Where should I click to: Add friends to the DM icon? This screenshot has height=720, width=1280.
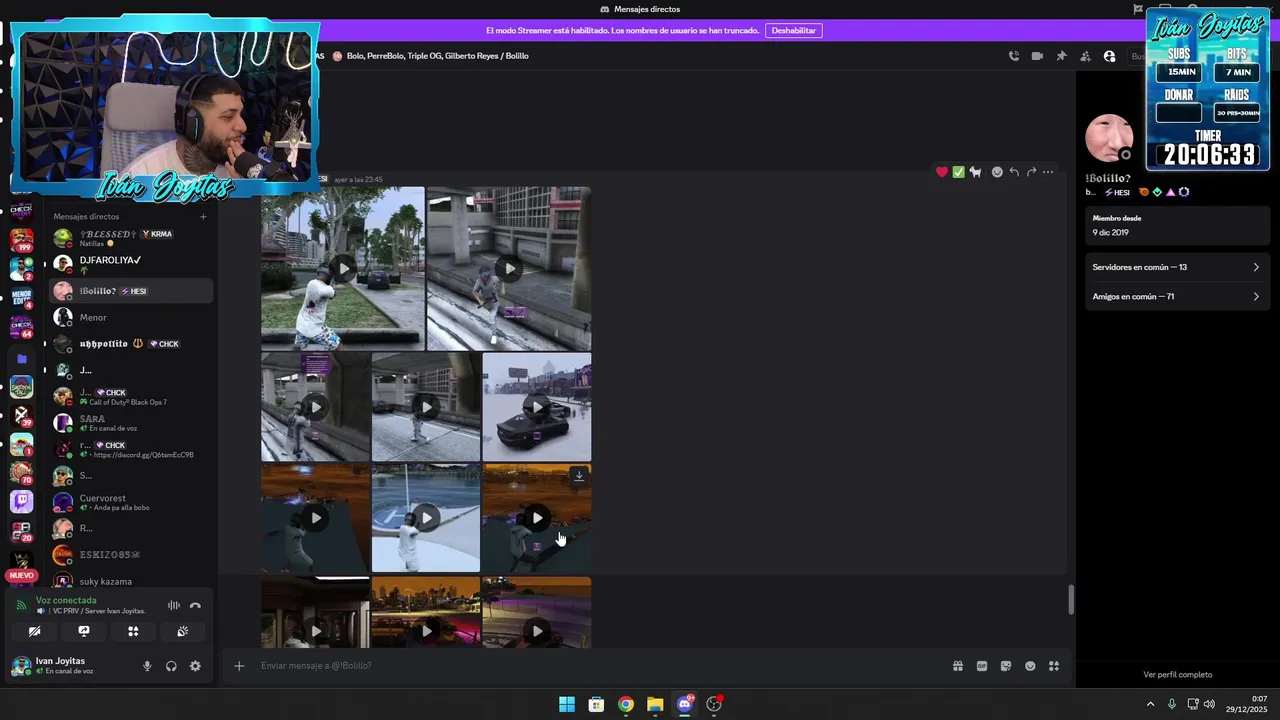1085,56
